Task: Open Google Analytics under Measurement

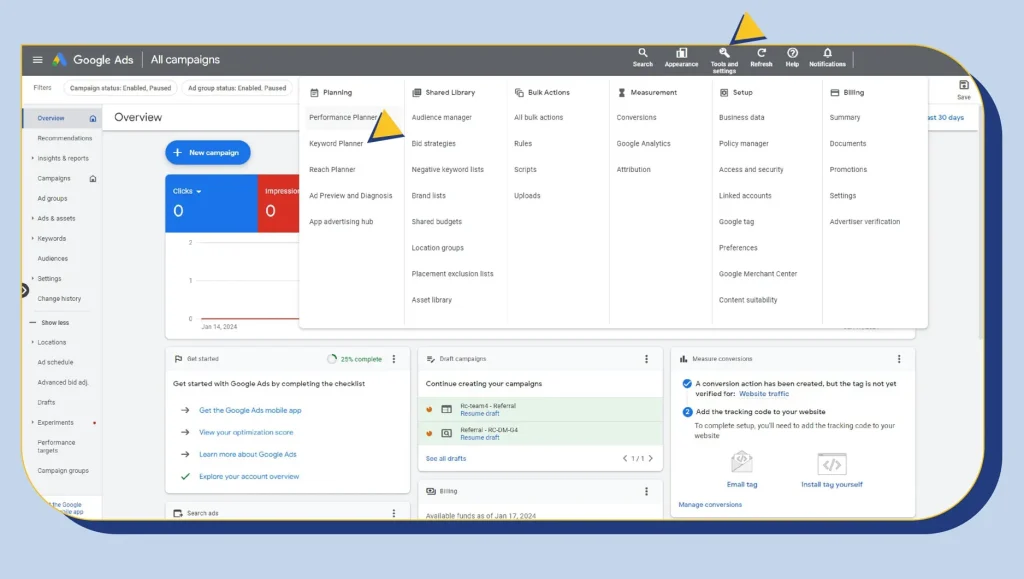Action: pyautogui.click(x=643, y=144)
